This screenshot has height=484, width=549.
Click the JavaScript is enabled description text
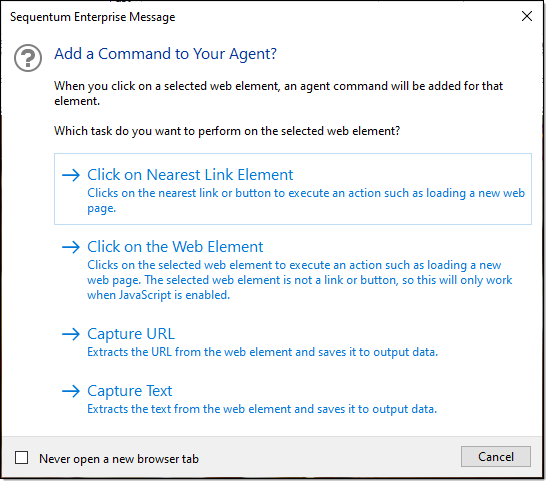[x=299, y=280]
